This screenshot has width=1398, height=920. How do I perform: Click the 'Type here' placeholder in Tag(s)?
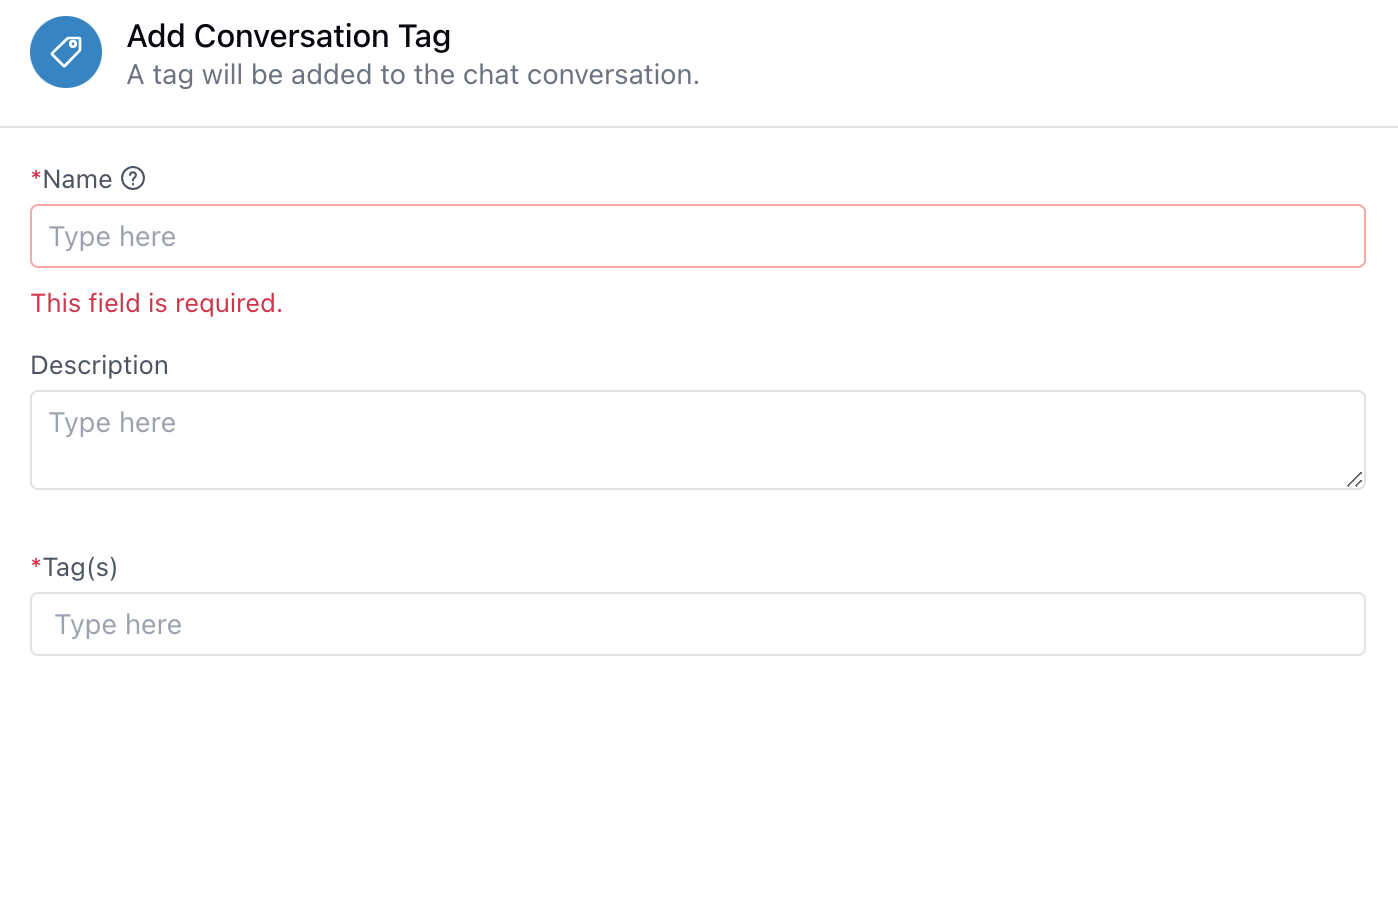[118, 624]
